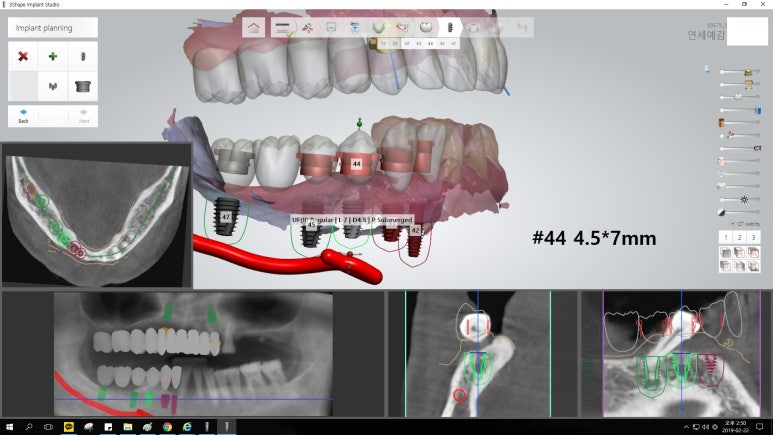Open Windows Start menu in taskbar

coord(9,427)
